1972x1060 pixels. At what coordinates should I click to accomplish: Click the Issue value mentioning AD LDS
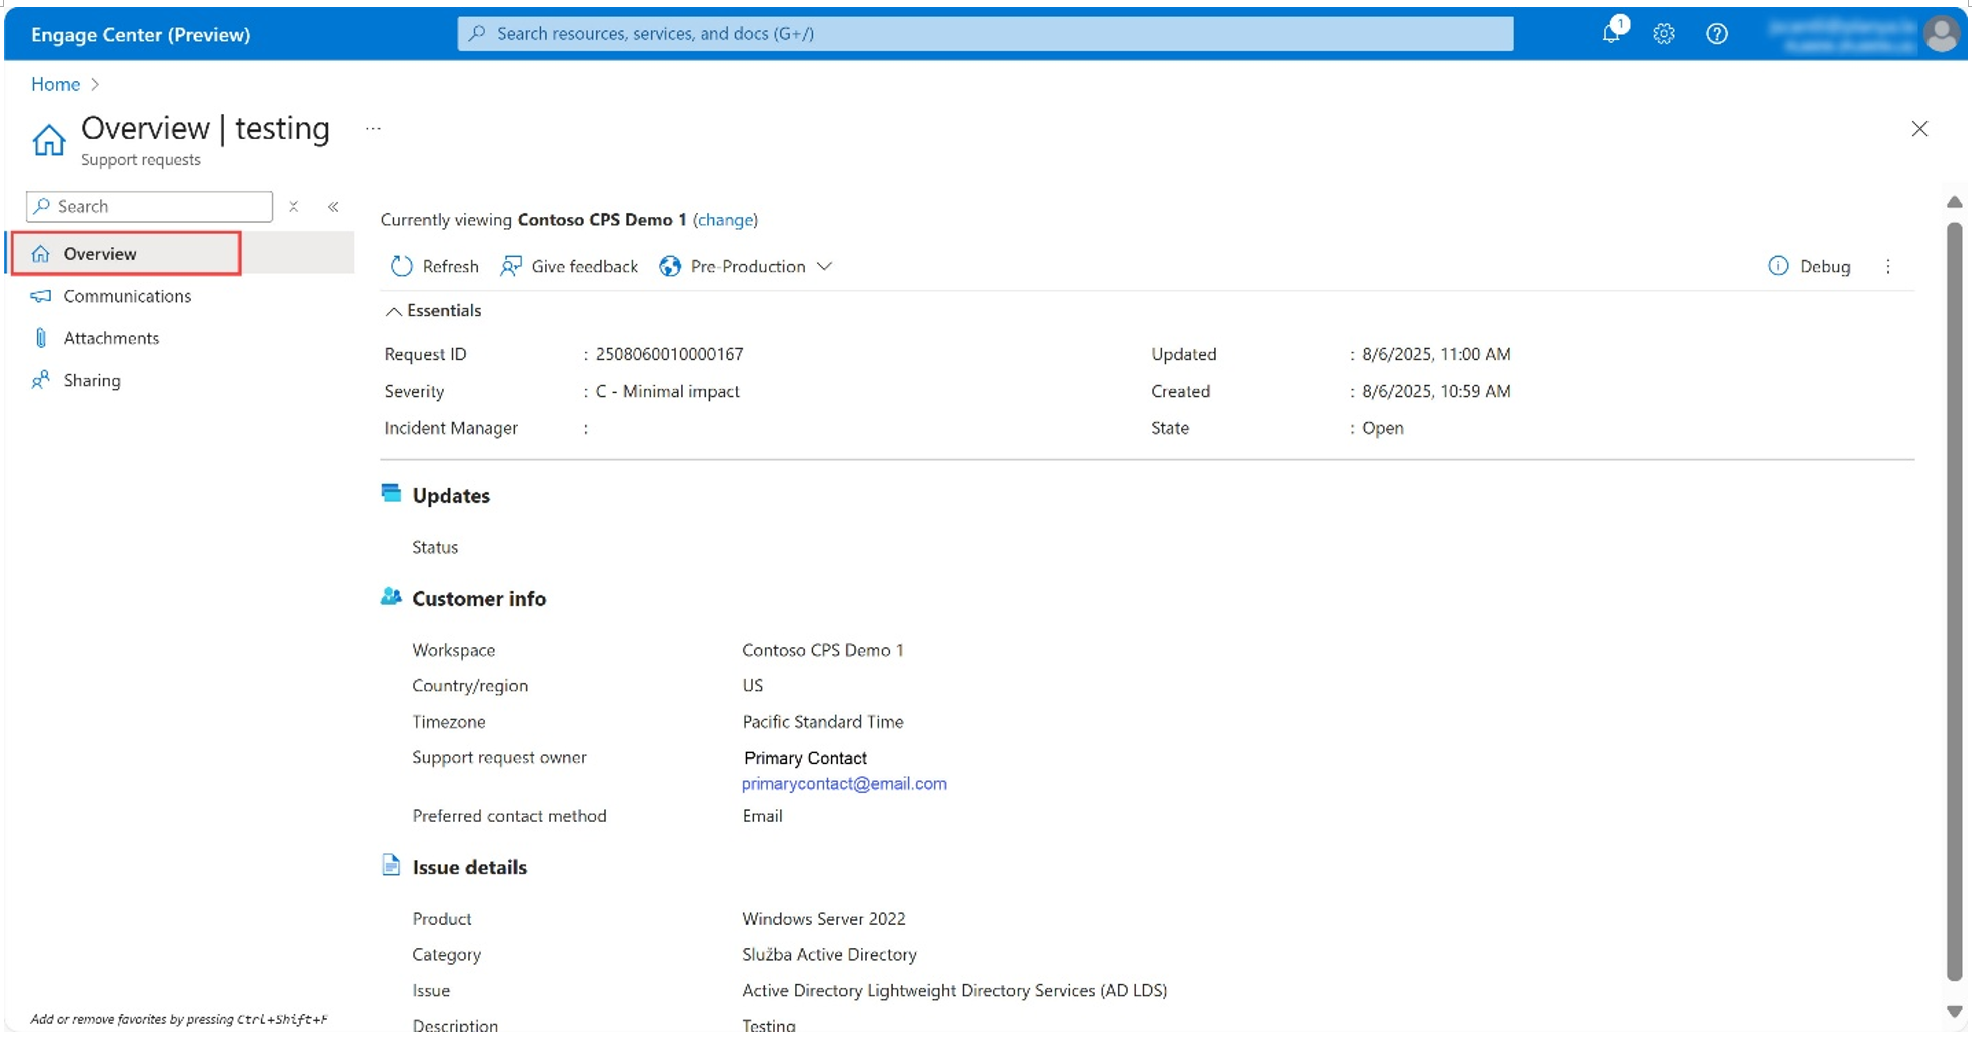(954, 991)
